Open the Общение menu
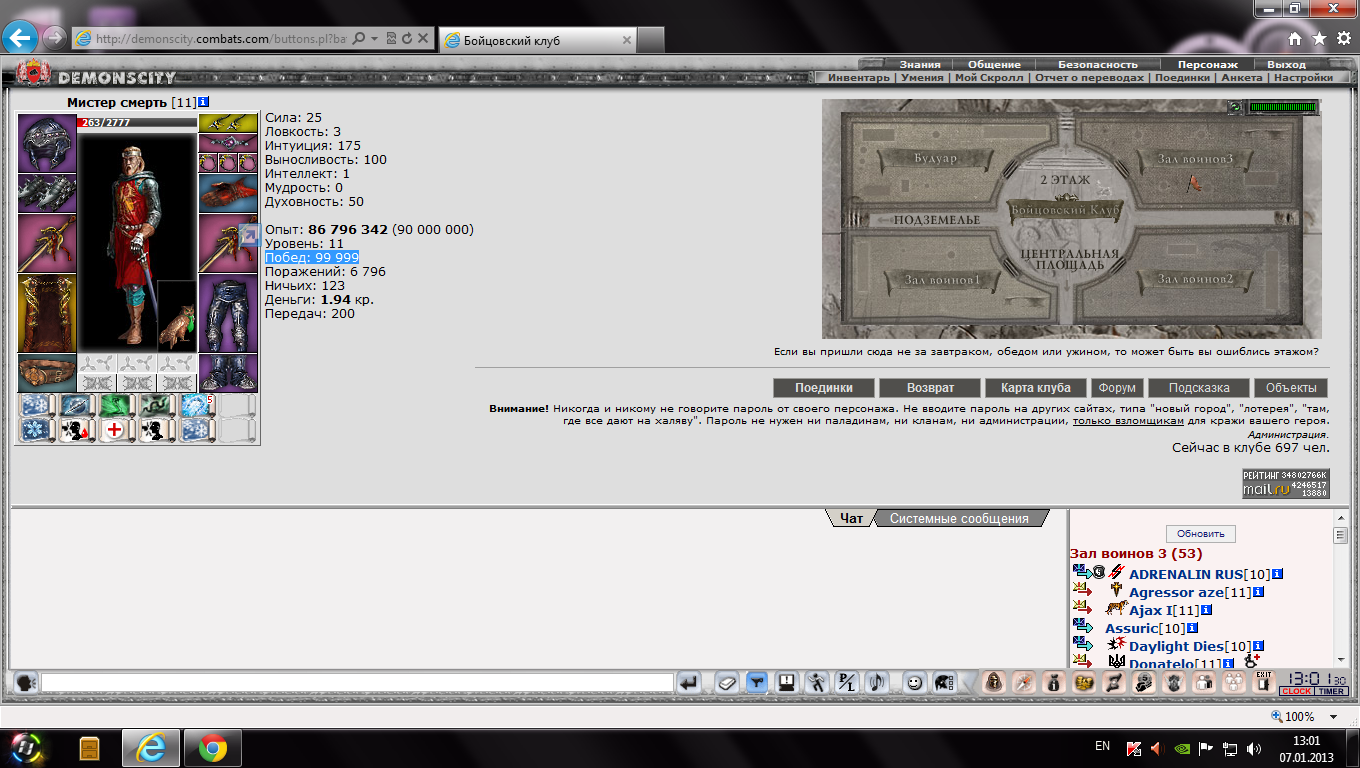 tap(994, 64)
